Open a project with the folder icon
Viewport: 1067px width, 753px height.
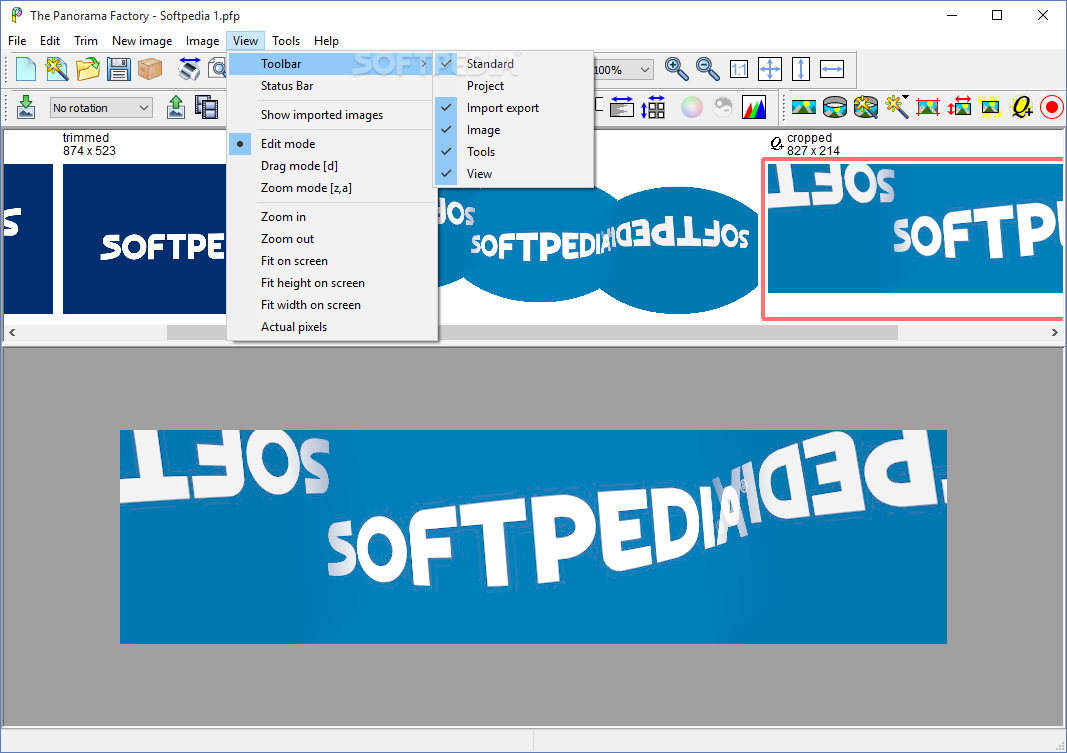click(x=88, y=69)
